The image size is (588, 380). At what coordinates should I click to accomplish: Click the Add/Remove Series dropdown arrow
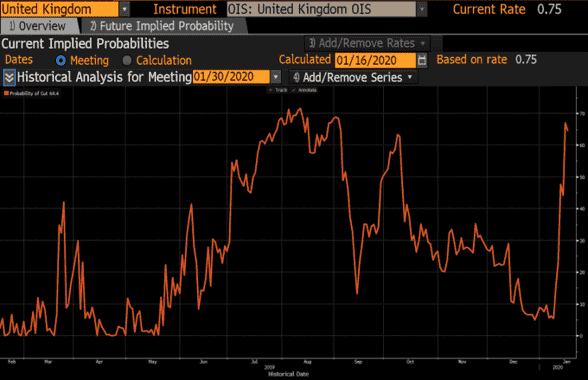pyautogui.click(x=410, y=77)
